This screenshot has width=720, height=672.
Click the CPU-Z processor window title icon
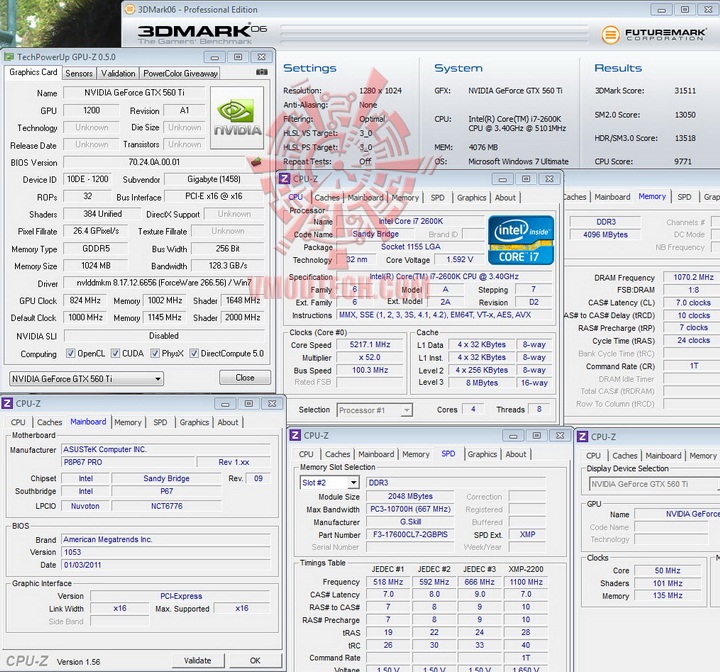pyautogui.click(x=285, y=179)
